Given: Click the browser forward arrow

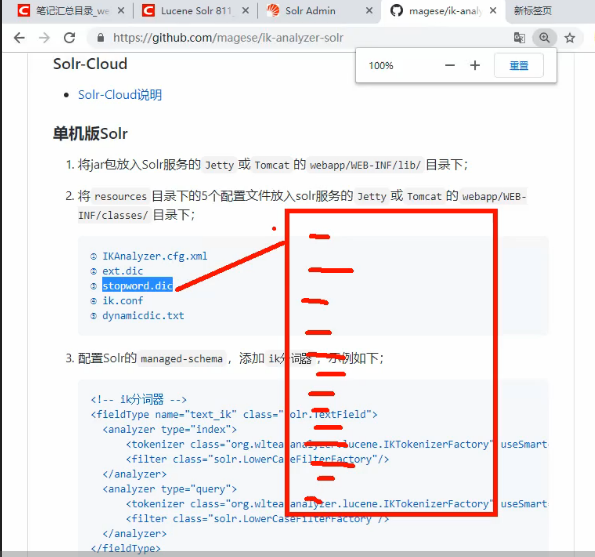Looking at the screenshot, I should coord(44,38).
